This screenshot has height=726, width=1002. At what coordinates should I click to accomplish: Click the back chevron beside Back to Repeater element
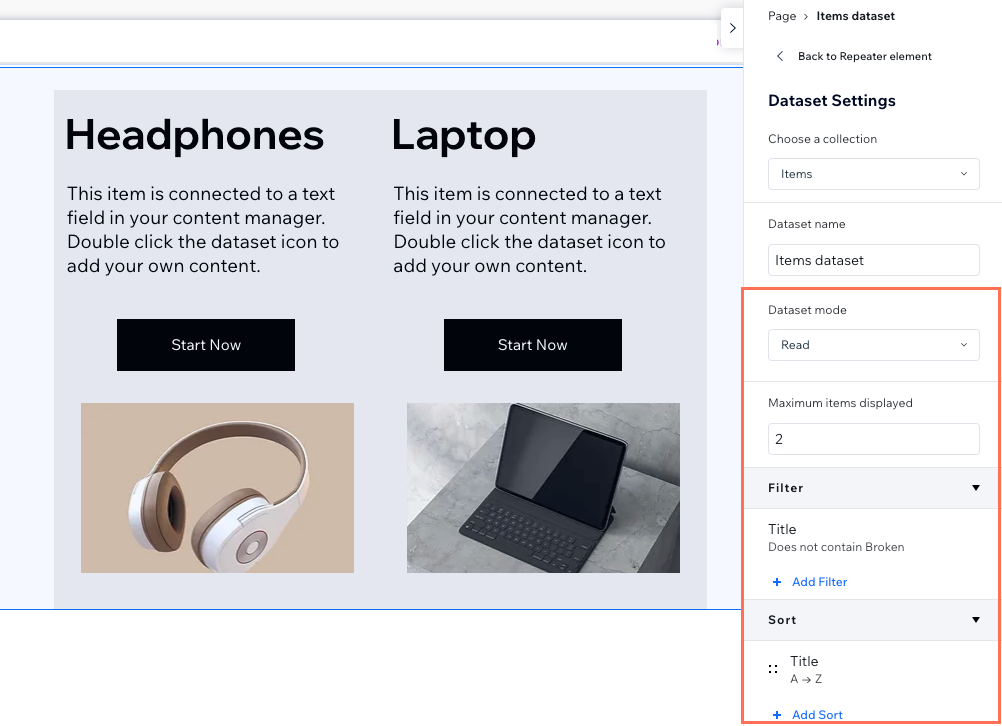[780, 56]
